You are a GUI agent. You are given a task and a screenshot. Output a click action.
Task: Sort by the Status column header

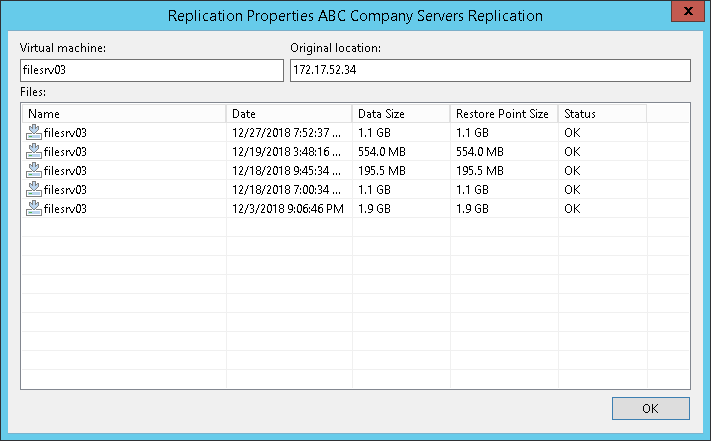[x=602, y=114]
